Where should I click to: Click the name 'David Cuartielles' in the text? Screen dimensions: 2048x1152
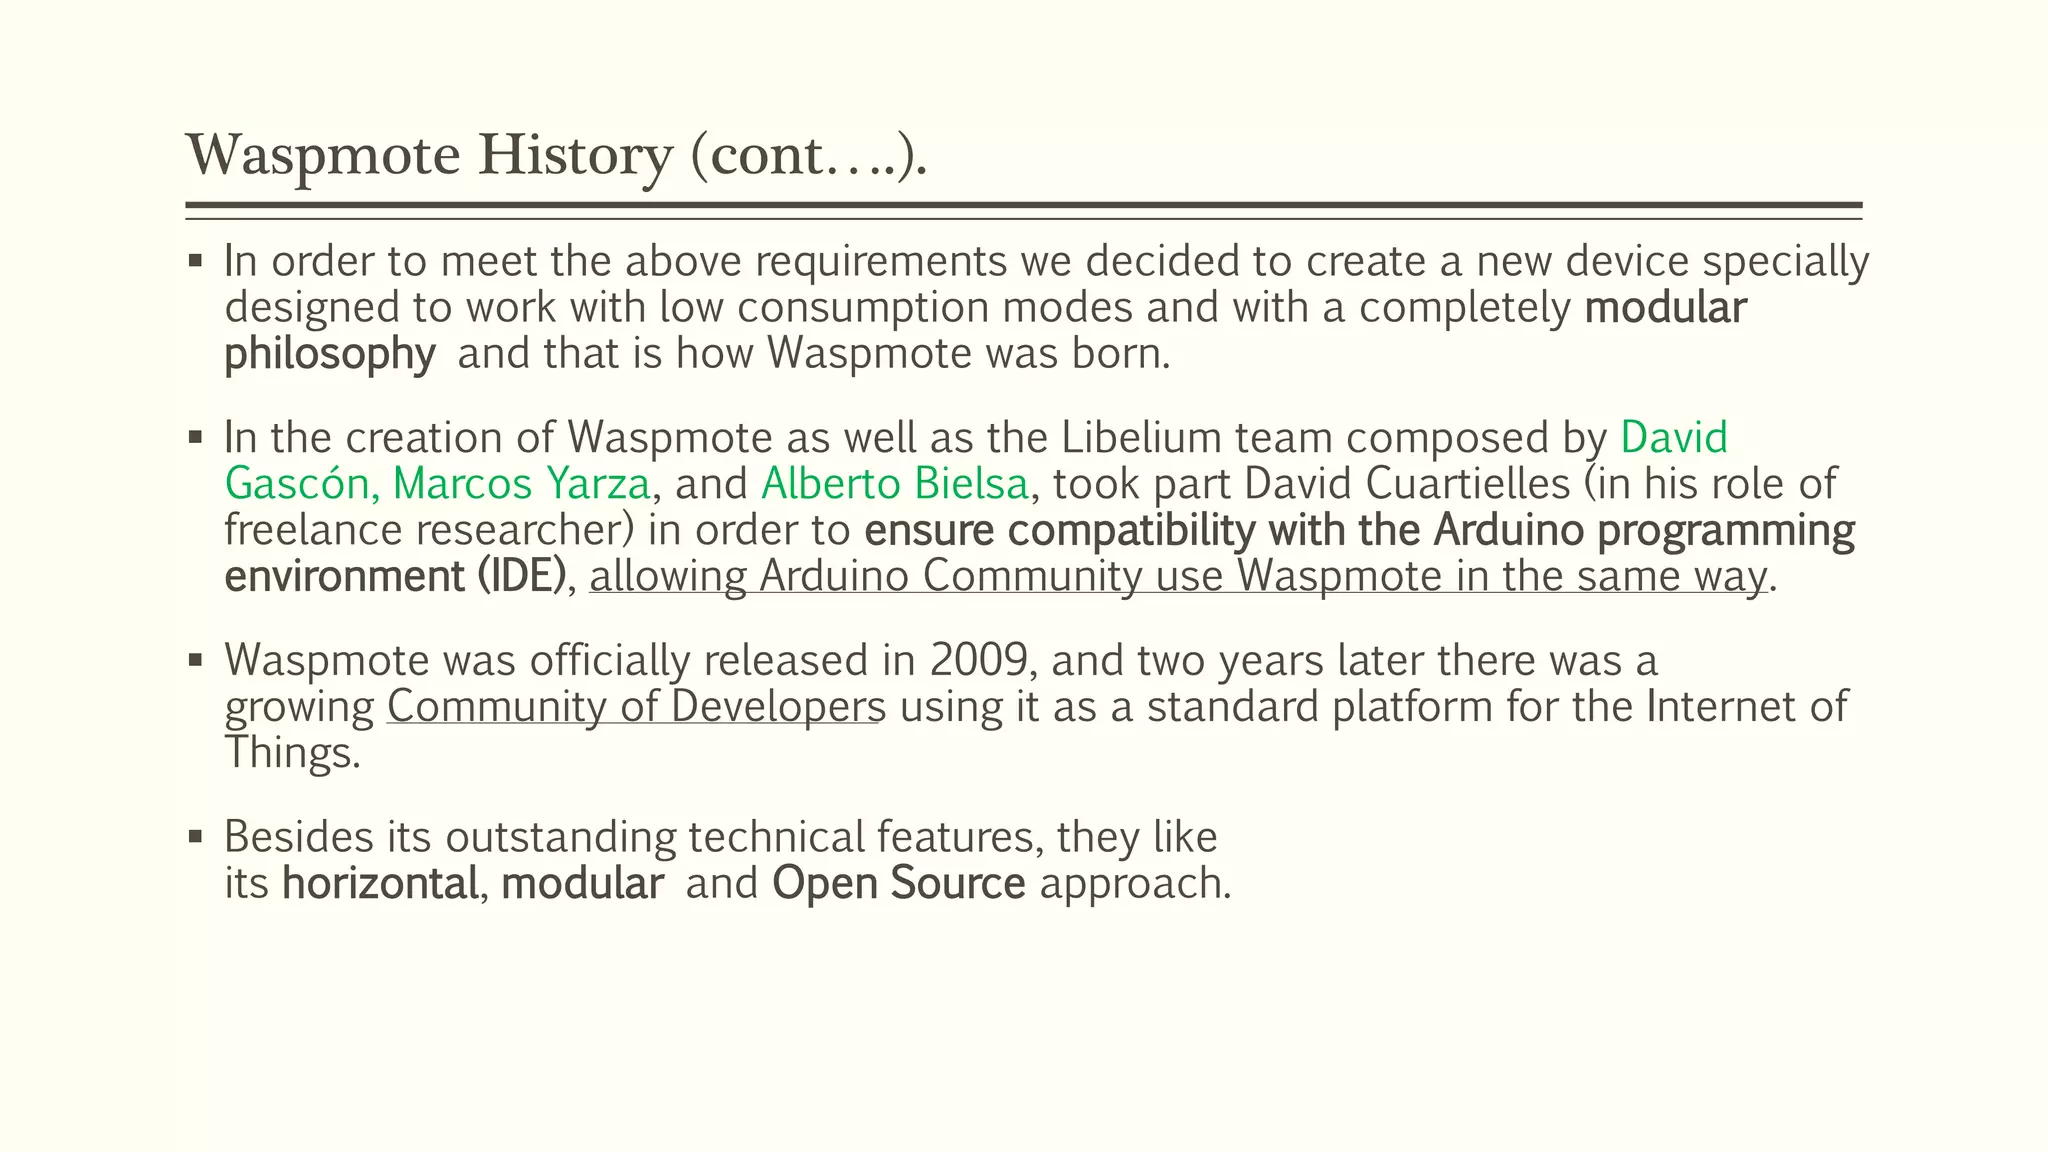click(1407, 484)
